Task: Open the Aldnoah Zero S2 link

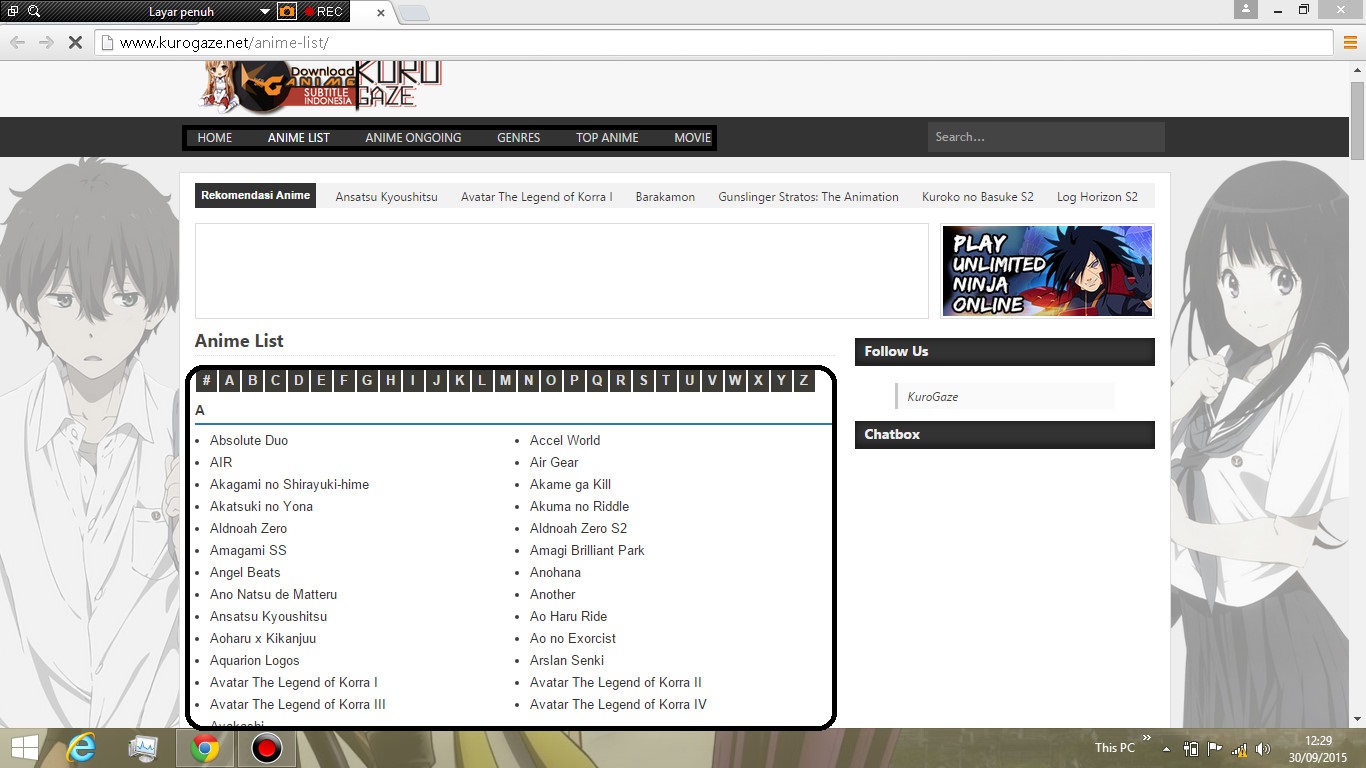Action: coord(579,528)
